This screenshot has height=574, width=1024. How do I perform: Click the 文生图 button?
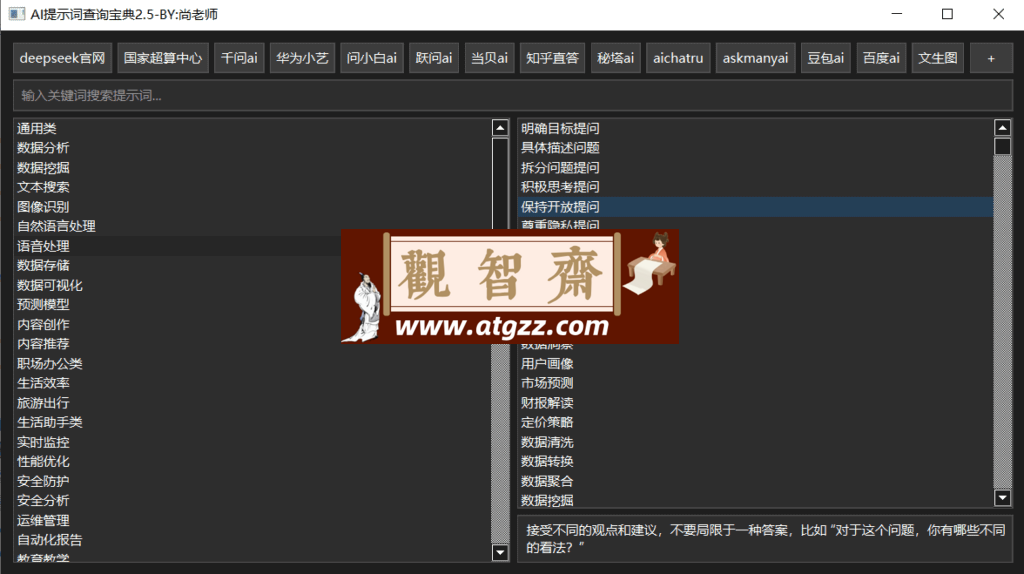pyautogui.click(x=938, y=58)
